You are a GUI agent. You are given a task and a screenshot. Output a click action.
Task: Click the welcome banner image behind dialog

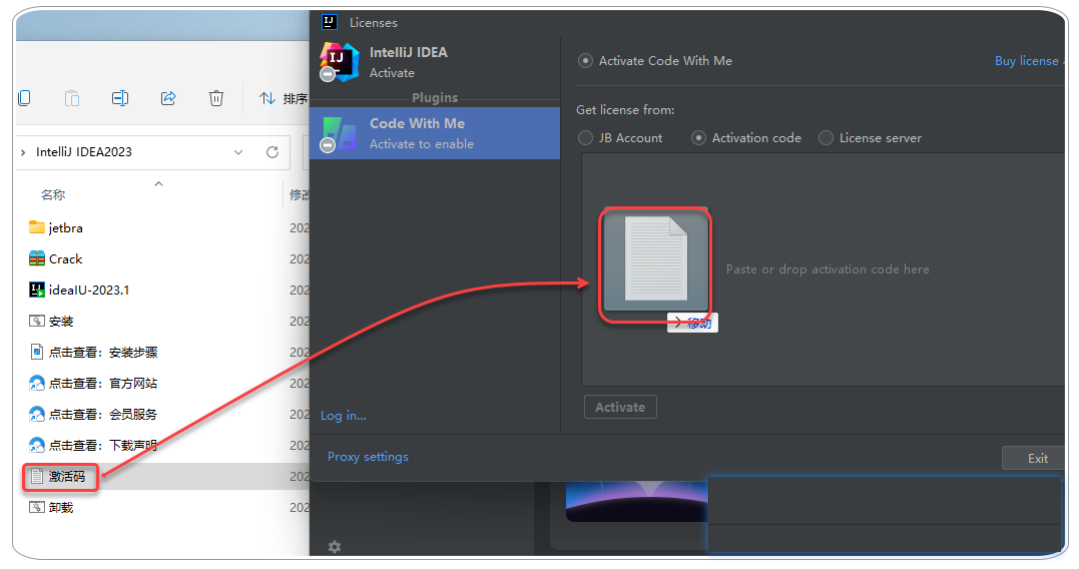point(637,501)
